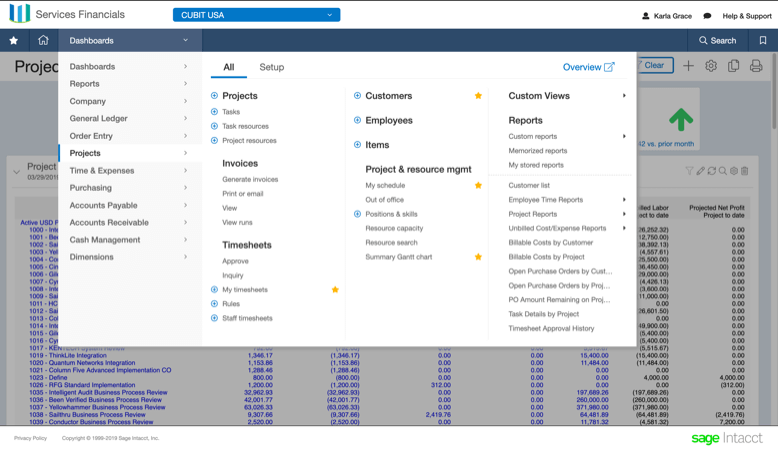The width and height of the screenshot is (778, 451).
Task: Open the Overview link
Action: tap(588, 67)
